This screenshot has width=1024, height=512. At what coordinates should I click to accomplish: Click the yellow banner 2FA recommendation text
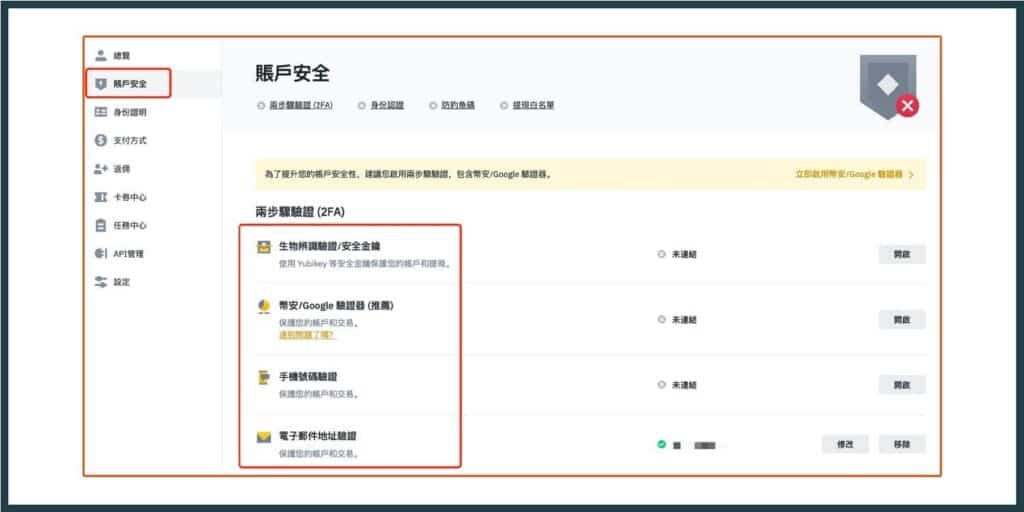coord(408,174)
